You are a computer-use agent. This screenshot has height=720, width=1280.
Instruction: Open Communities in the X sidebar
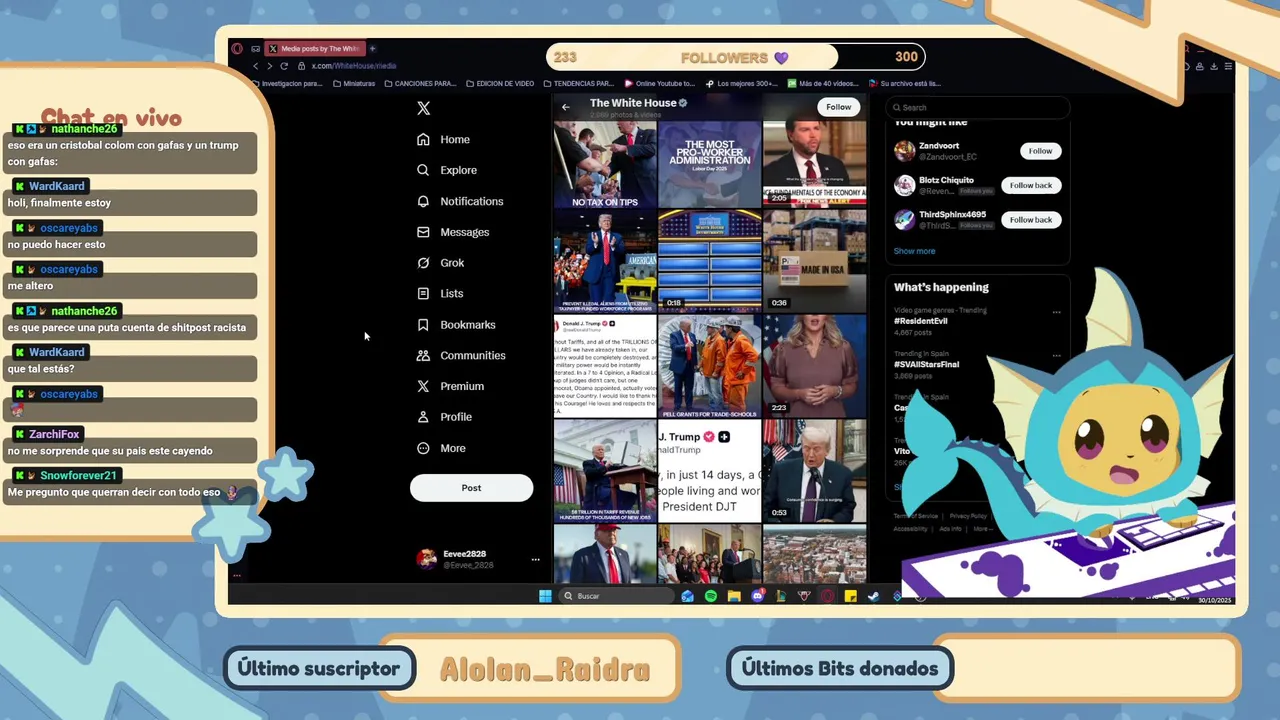(x=460, y=355)
